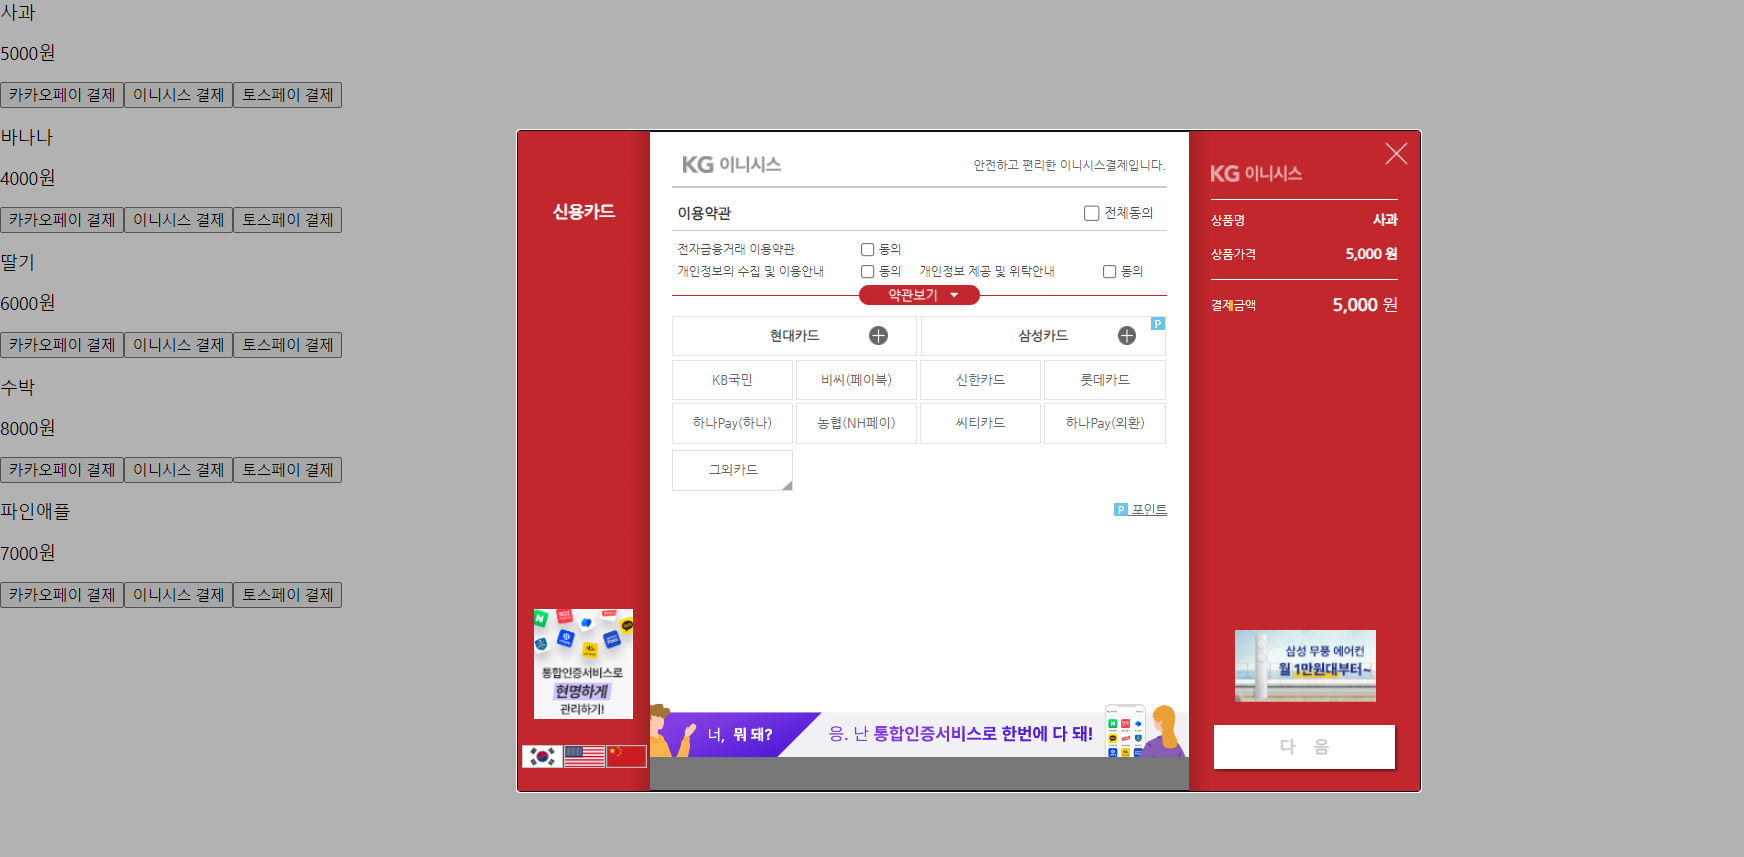The height and width of the screenshot is (857, 1744).
Task: Choose 하나Pay(외환) card option
Action: click(1105, 423)
